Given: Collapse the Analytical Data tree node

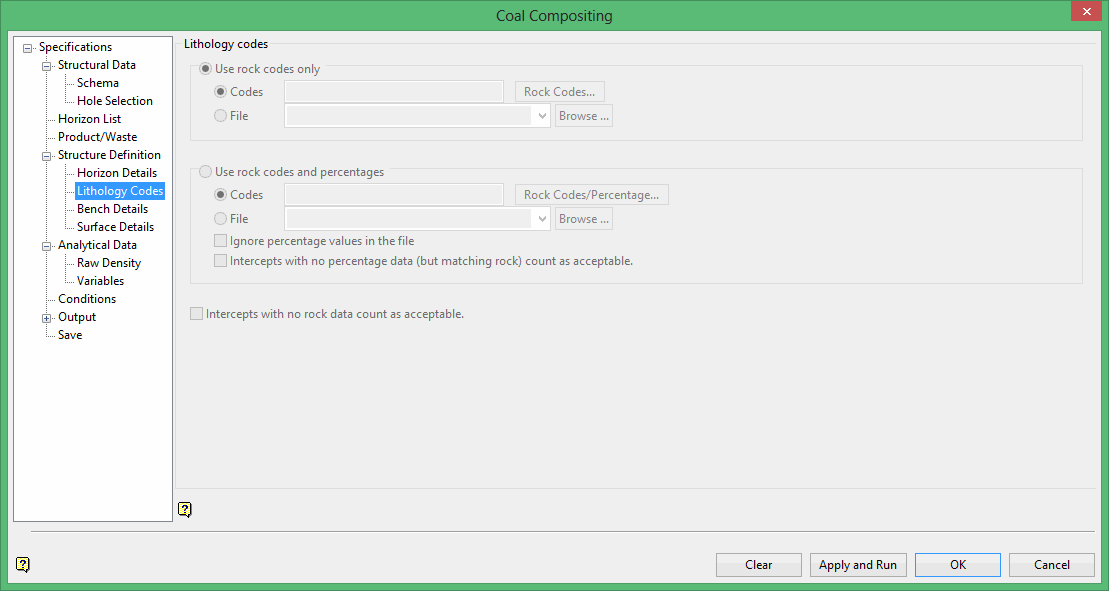Looking at the screenshot, I should coord(47,246).
